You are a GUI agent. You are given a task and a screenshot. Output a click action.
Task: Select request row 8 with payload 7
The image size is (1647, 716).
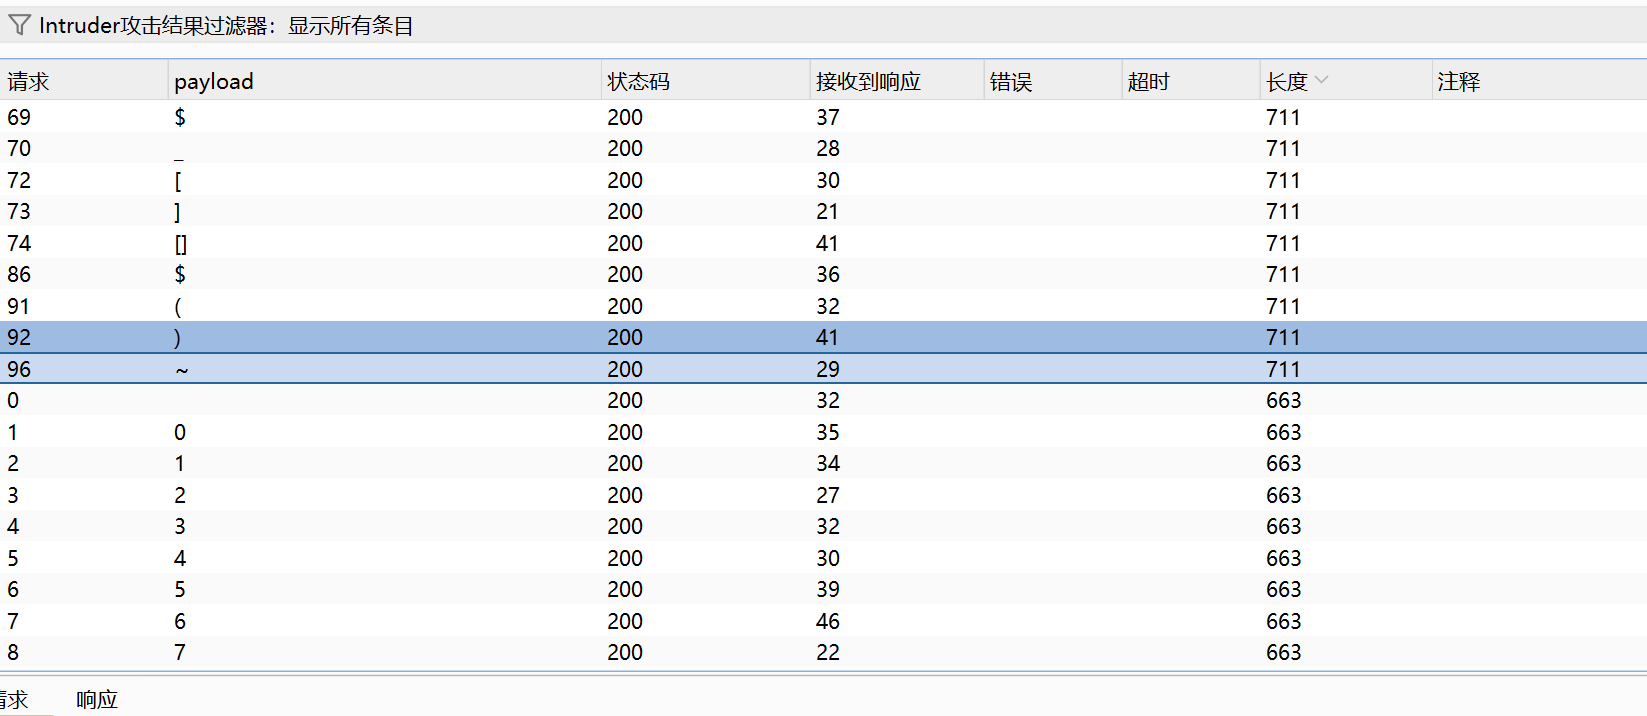click(x=400, y=653)
